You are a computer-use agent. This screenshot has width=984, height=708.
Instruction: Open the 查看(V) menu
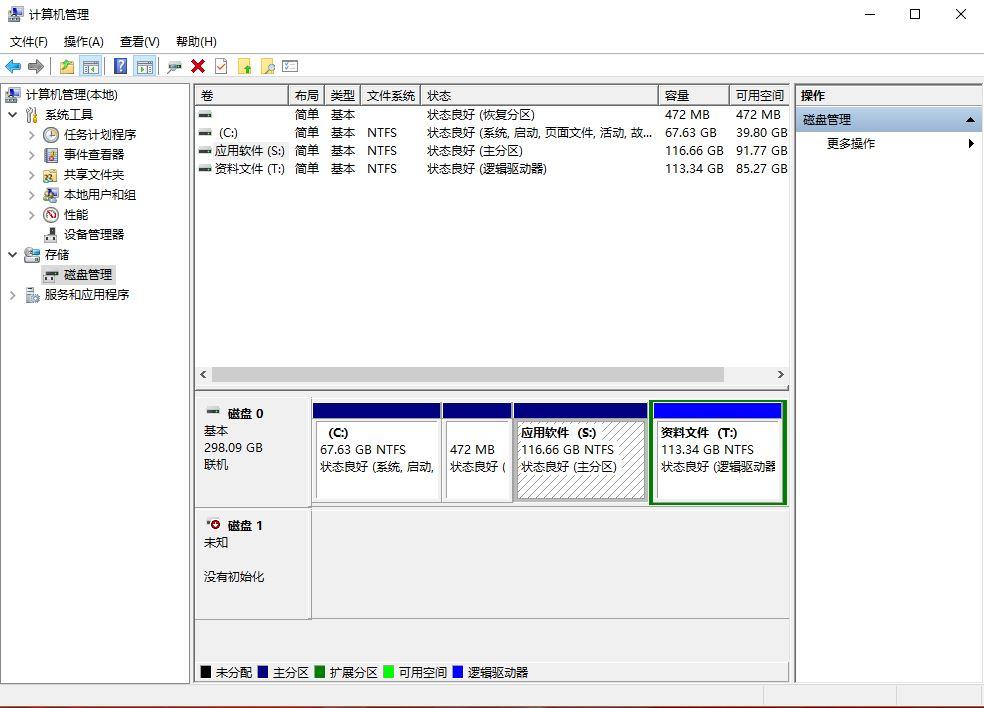click(x=139, y=42)
